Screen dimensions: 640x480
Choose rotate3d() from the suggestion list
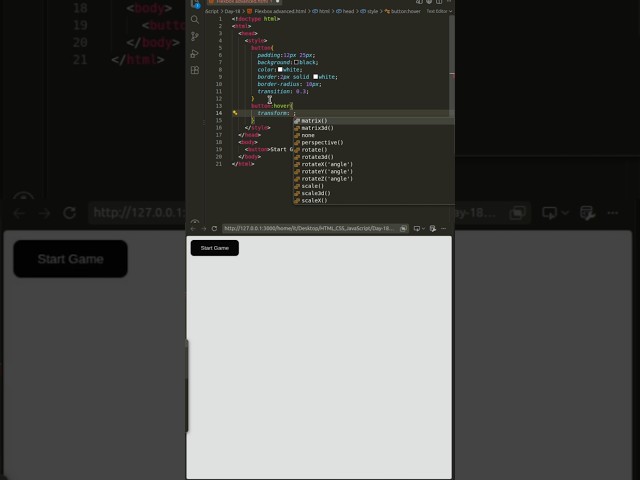point(374,157)
